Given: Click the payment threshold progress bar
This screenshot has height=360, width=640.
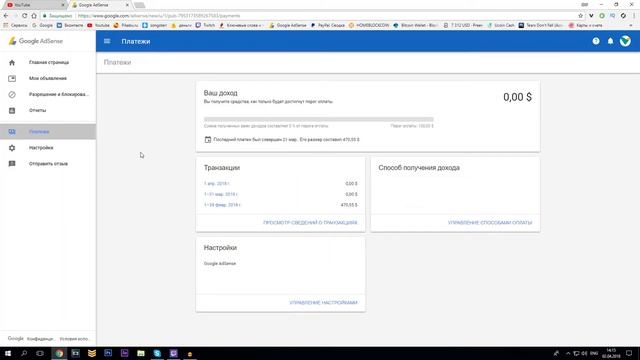Looking at the screenshot, I should (319, 119).
